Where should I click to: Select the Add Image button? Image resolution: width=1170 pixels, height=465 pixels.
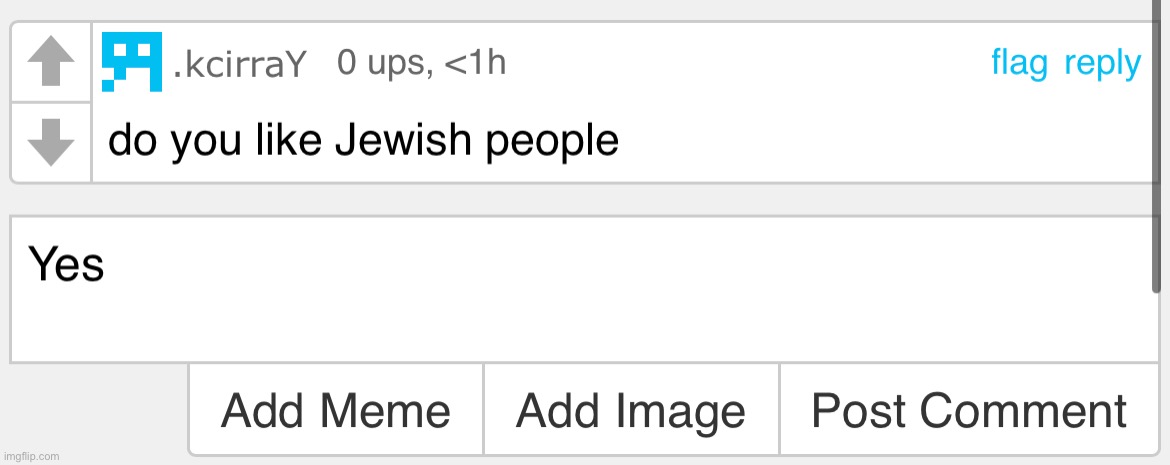[631, 410]
